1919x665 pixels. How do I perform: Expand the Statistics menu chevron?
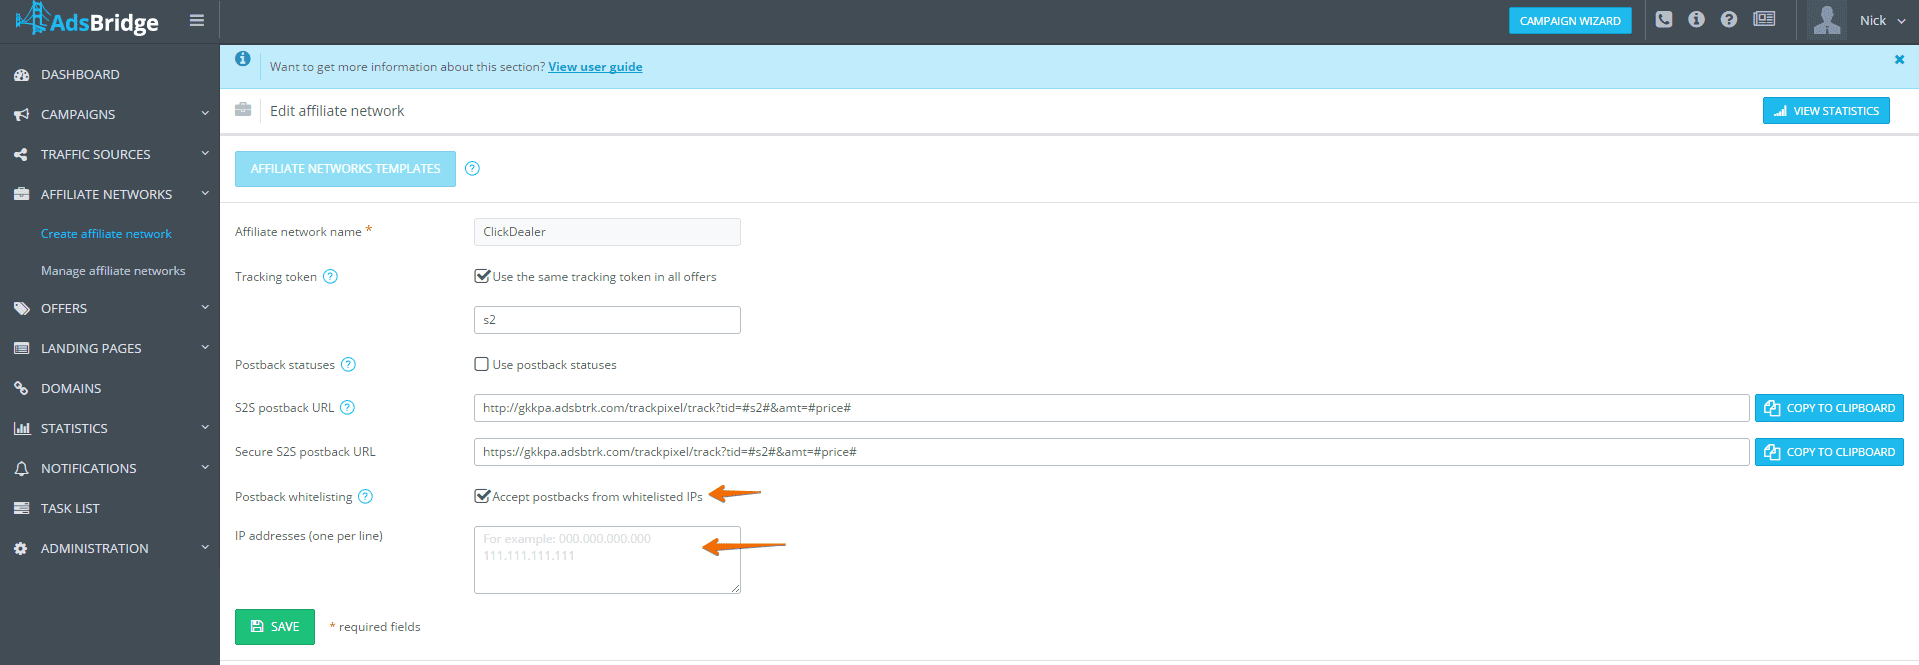(205, 427)
